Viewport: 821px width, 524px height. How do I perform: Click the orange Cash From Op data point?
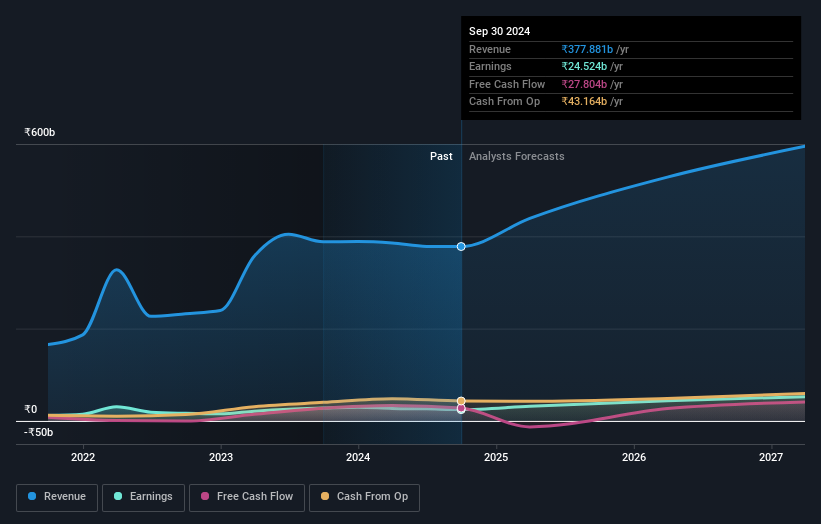pyautogui.click(x=461, y=401)
